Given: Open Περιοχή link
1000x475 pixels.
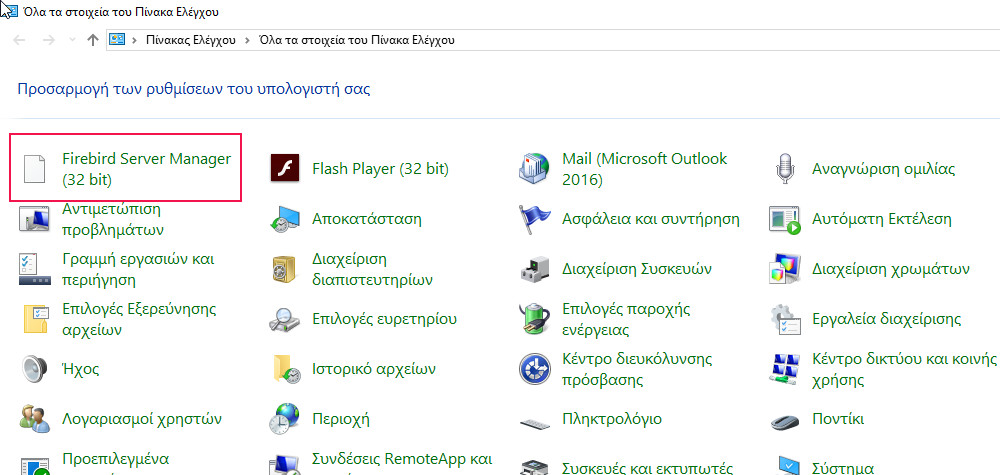Looking at the screenshot, I should pyautogui.click(x=341, y=419).
